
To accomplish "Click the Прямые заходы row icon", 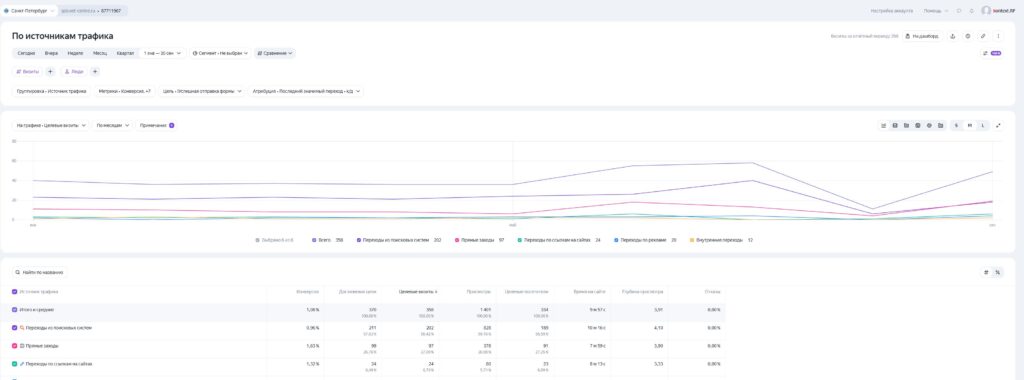I will point(22,345).
